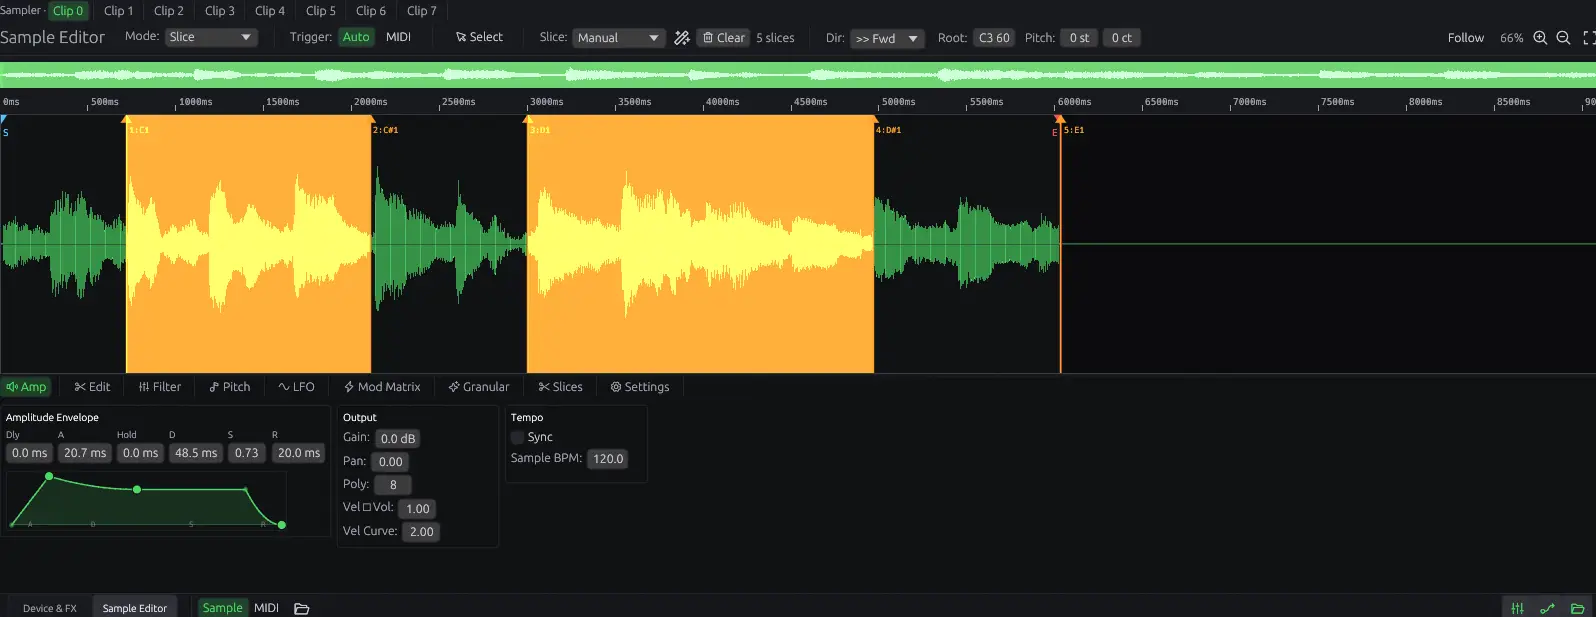Switch to the Pitch tab
Viewport: 1596px width, 617px height.
(230, 387)
